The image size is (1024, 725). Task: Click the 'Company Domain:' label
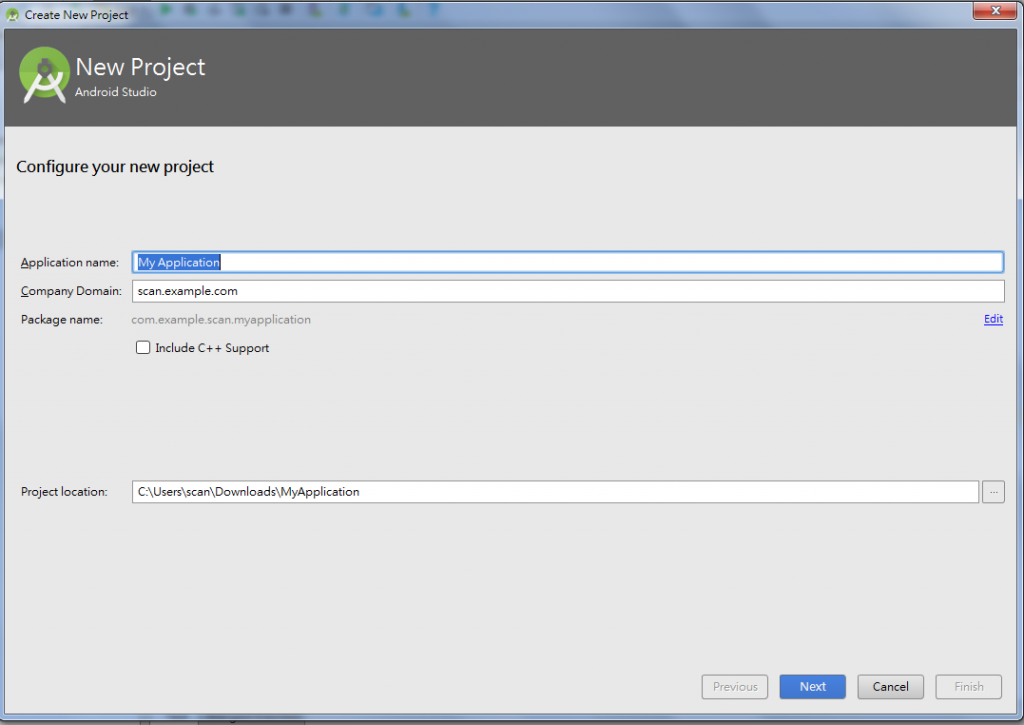[71, 291]
